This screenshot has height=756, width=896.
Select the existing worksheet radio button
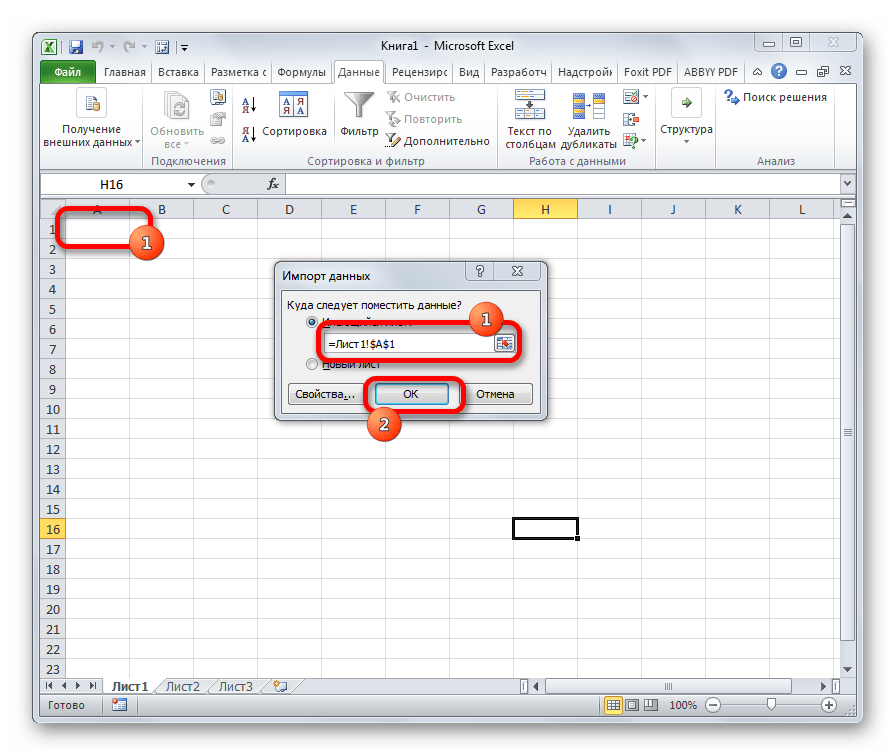(313, 322)
